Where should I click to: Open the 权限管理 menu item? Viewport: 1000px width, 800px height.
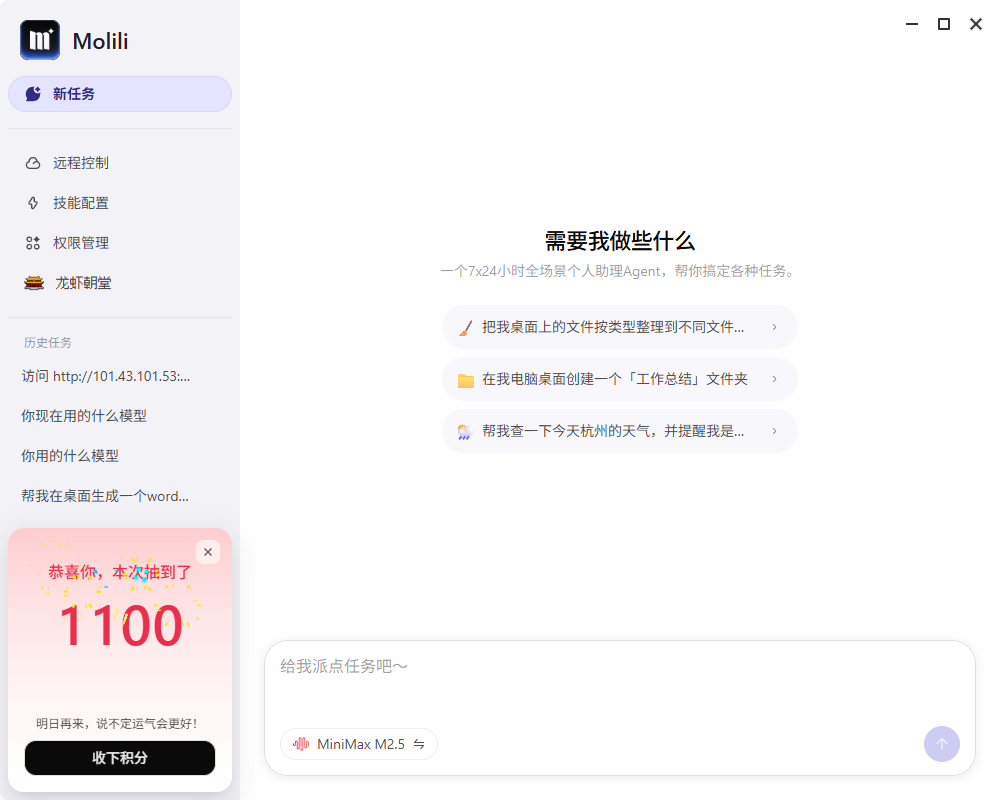click(x=81, y=243)
